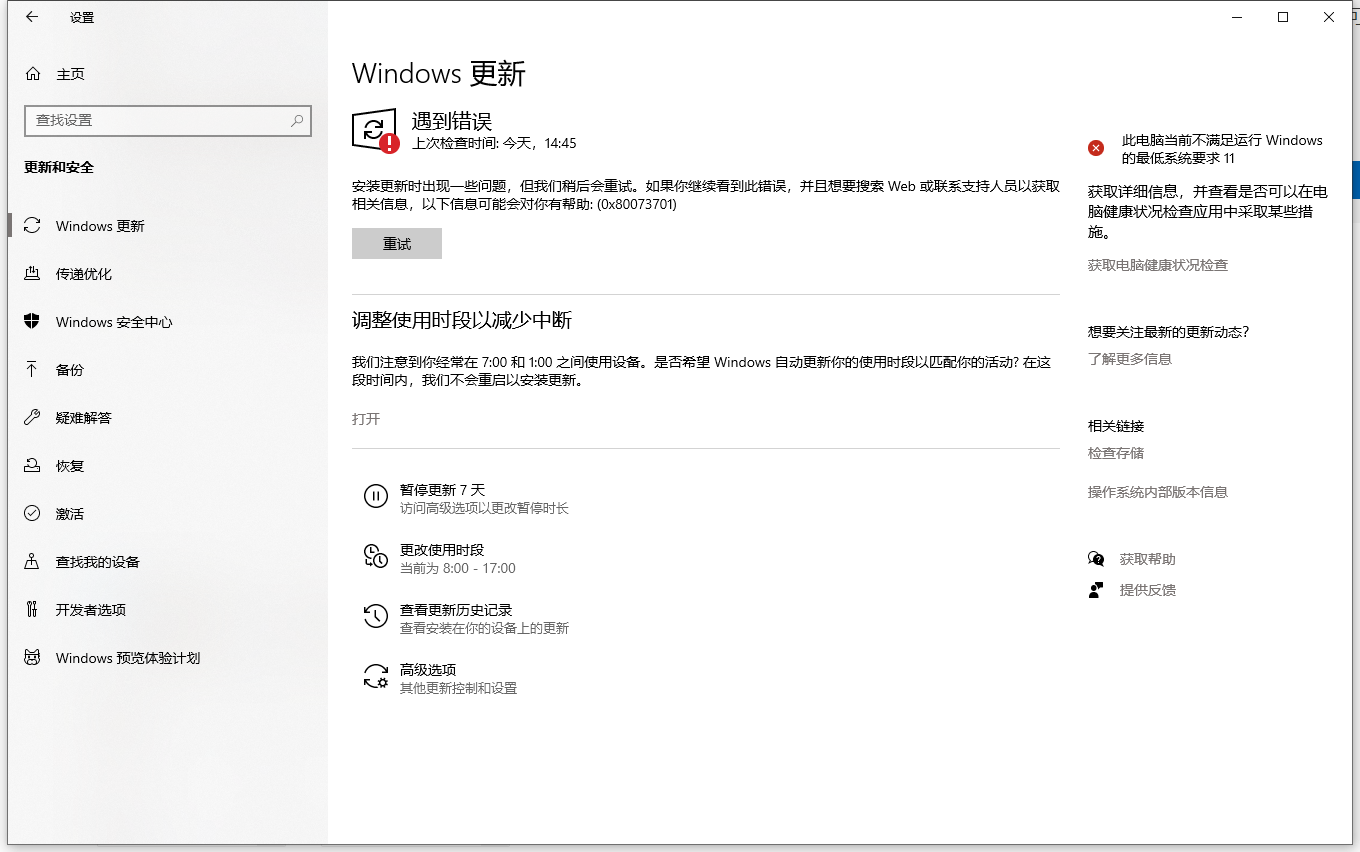Image resolution: width=1360 pixels, height=852 pixels.
Task: Click the 重试 retry button
Action: 397,244
